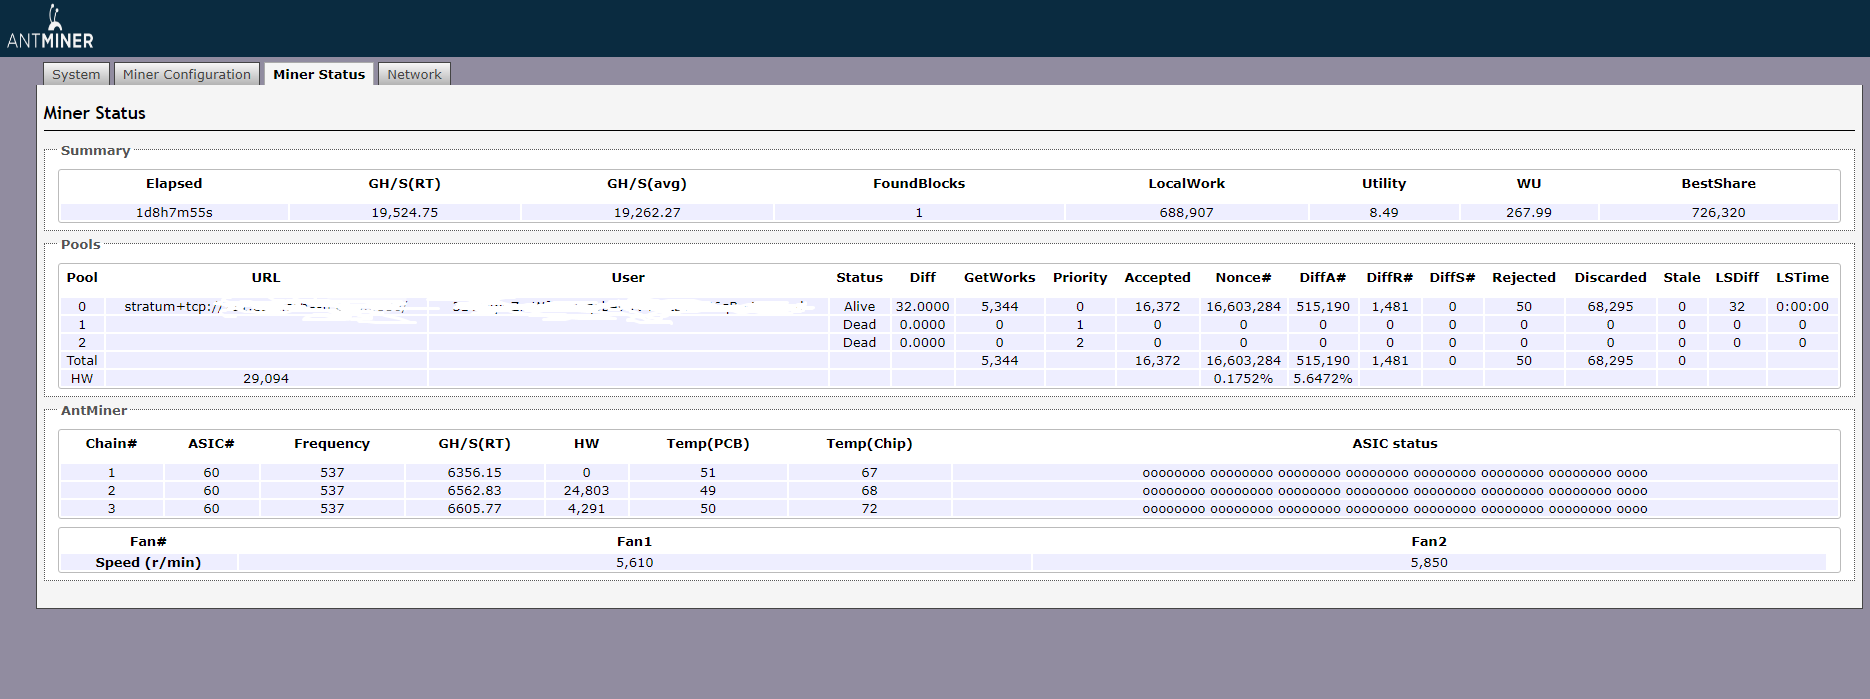
Task: Click the average hashrate value 19,262.27
Action: 647,212
